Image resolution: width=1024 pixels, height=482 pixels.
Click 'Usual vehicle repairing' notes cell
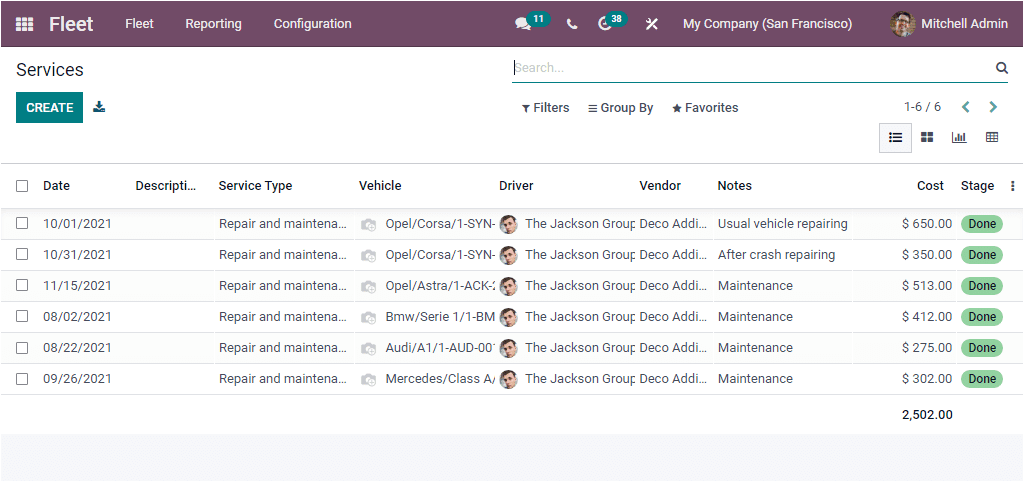782,224
